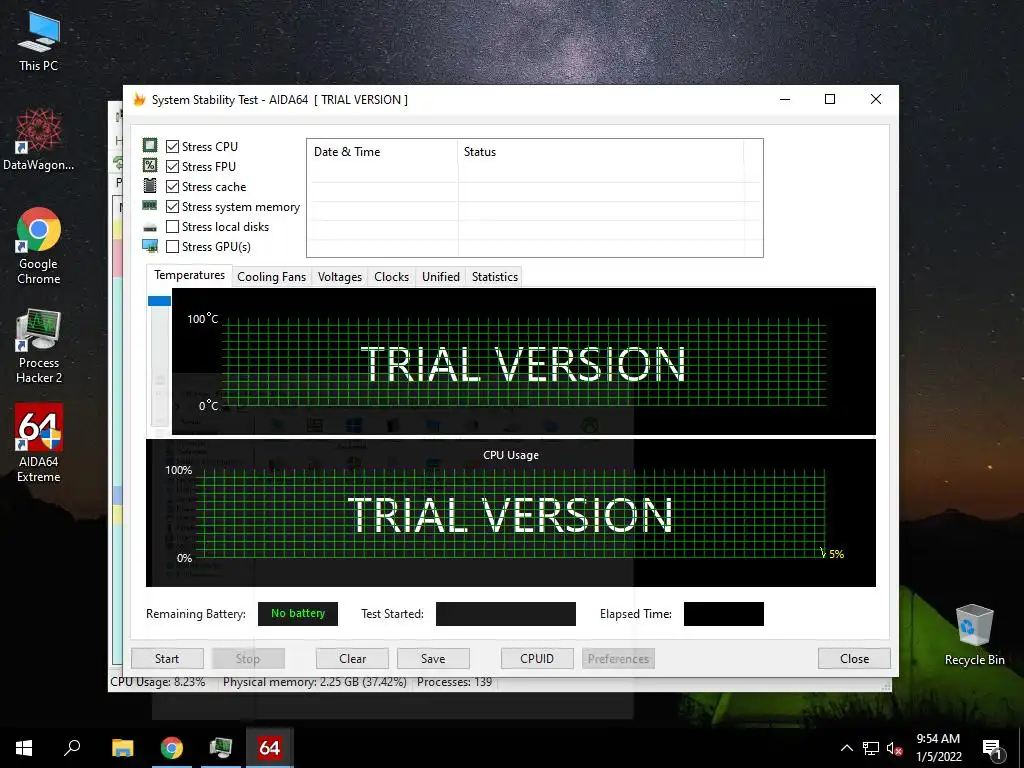Uncheck Stress system memory
Screen dimensions: 1024x768
point(172,206)
